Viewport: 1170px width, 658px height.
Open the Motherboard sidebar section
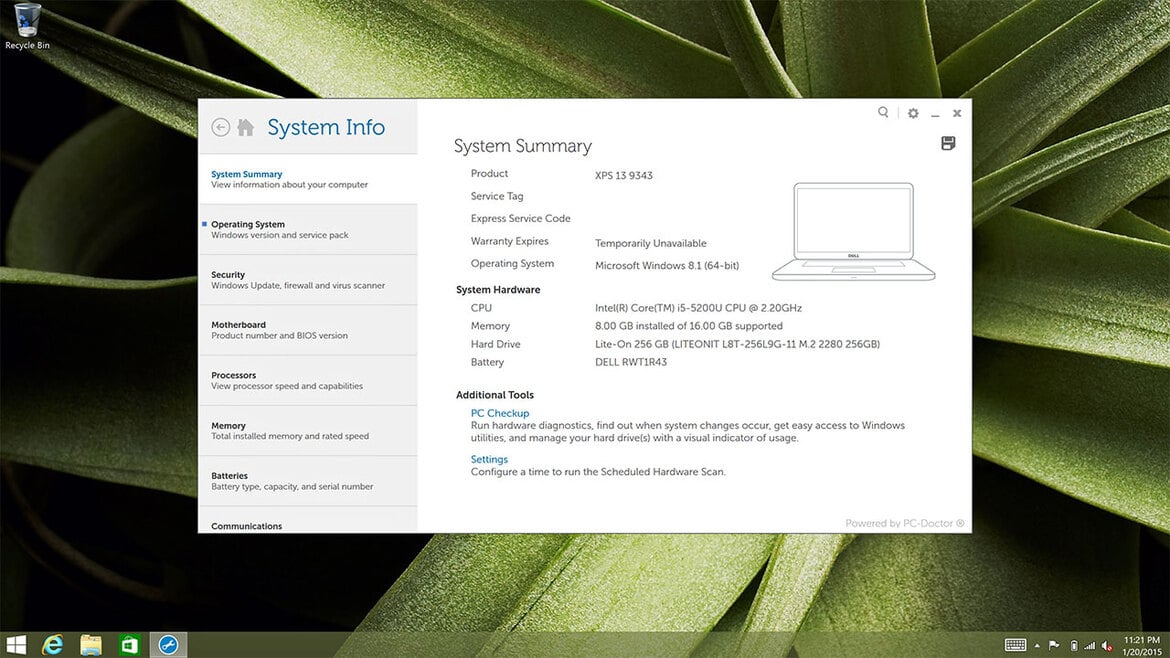click(x=307, y=330)
